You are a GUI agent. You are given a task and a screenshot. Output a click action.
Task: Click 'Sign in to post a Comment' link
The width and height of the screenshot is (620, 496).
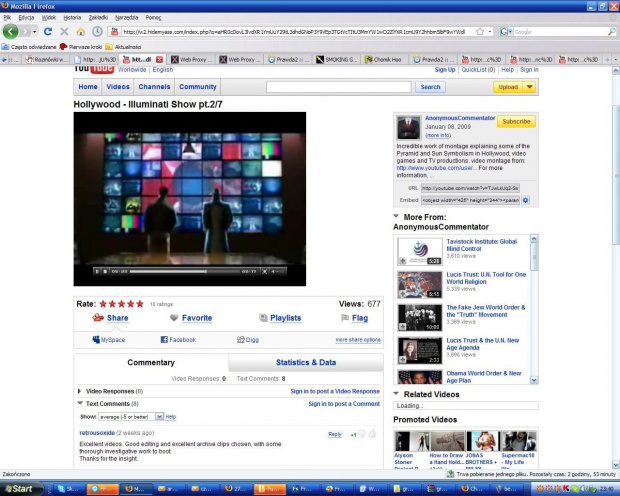point(344,403)
